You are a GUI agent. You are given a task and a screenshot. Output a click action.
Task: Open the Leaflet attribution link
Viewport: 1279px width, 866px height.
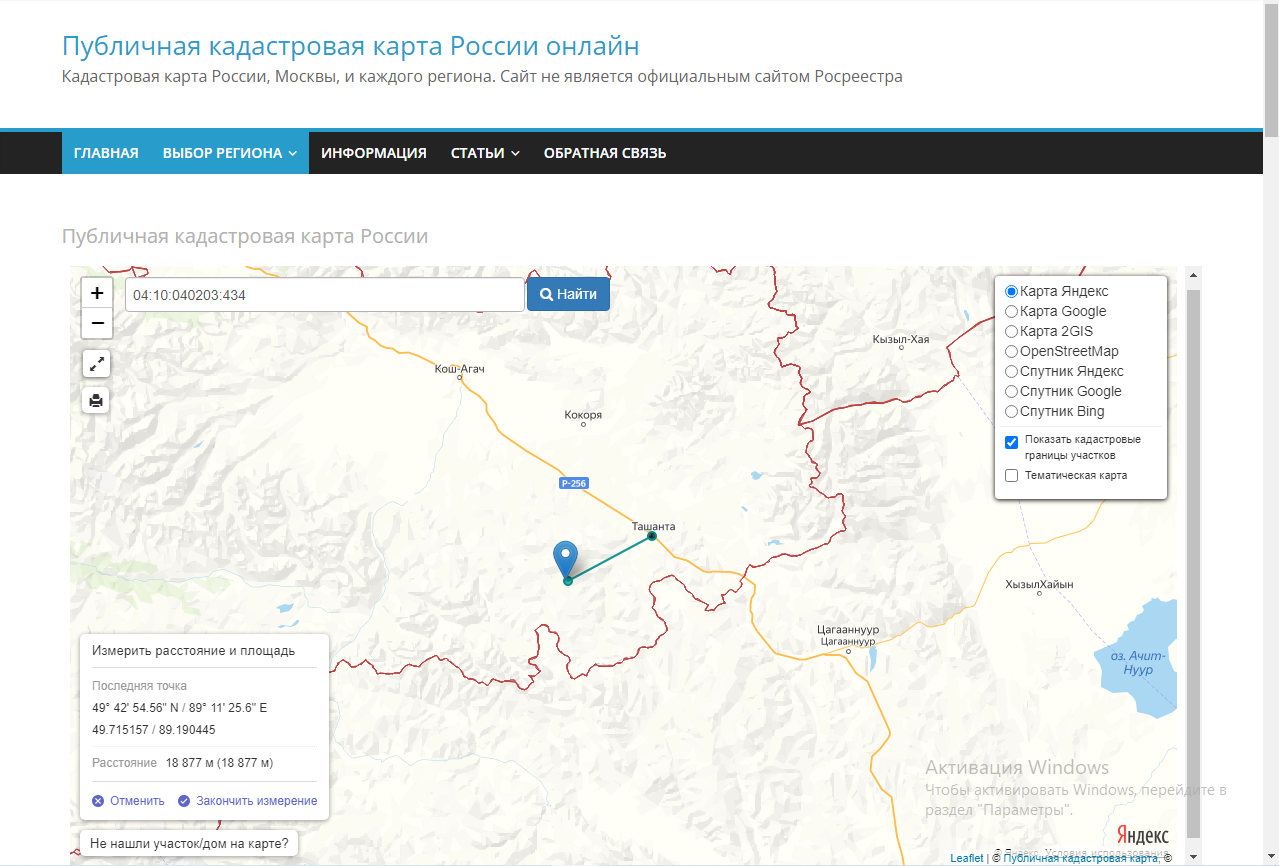966,858
